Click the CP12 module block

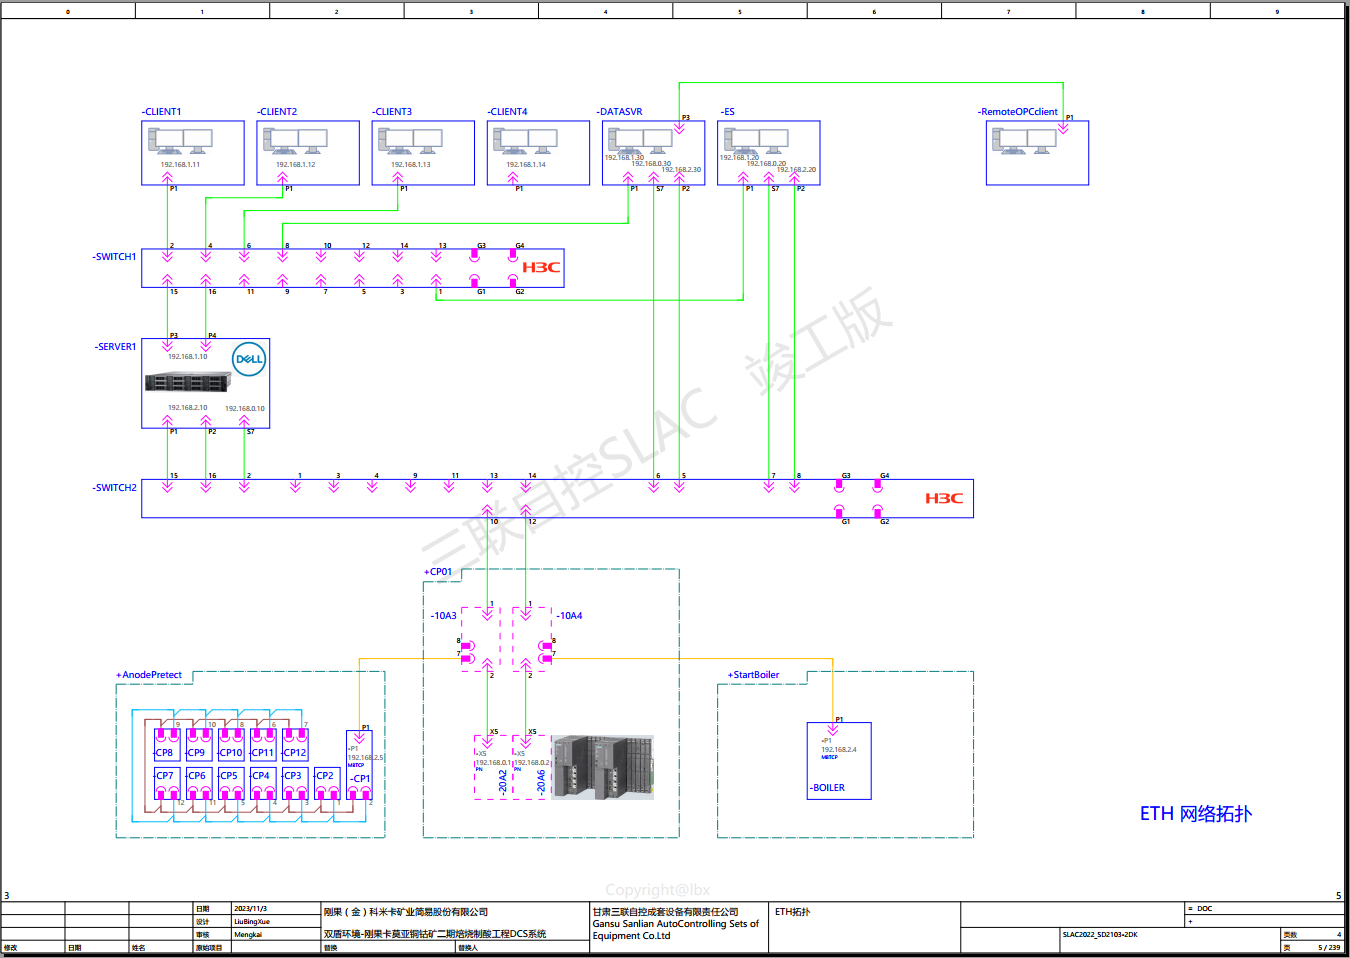[x=295, y=745]
